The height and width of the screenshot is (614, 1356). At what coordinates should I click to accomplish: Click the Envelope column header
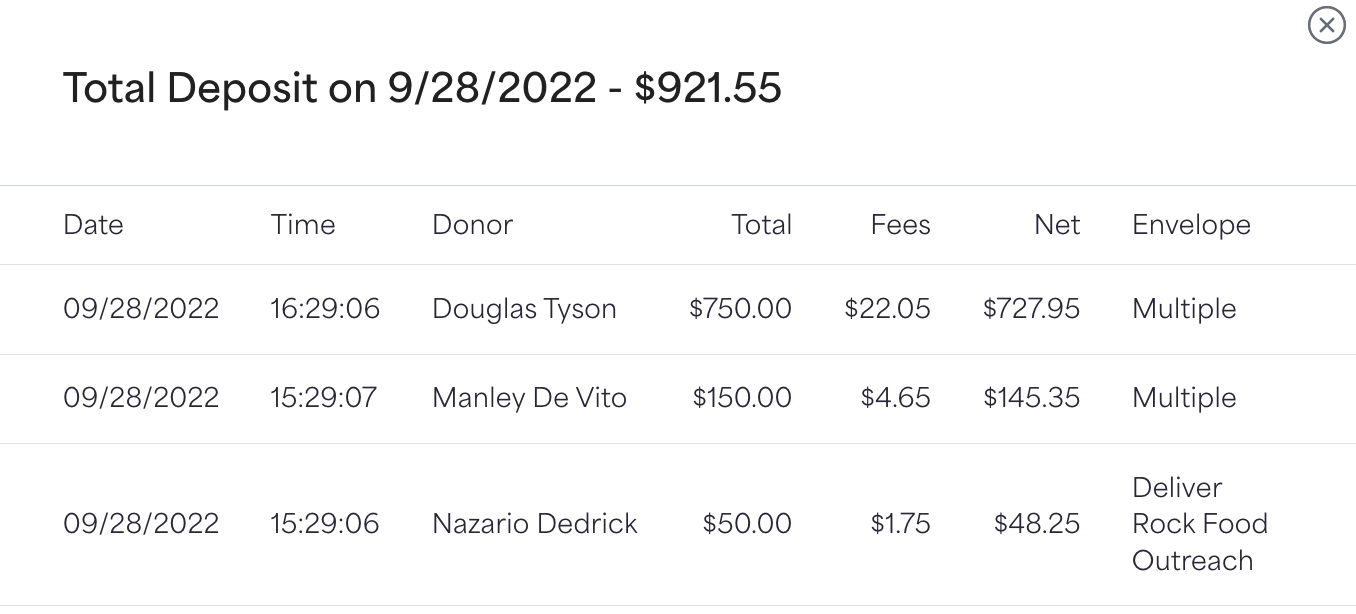click(1191, 225)
